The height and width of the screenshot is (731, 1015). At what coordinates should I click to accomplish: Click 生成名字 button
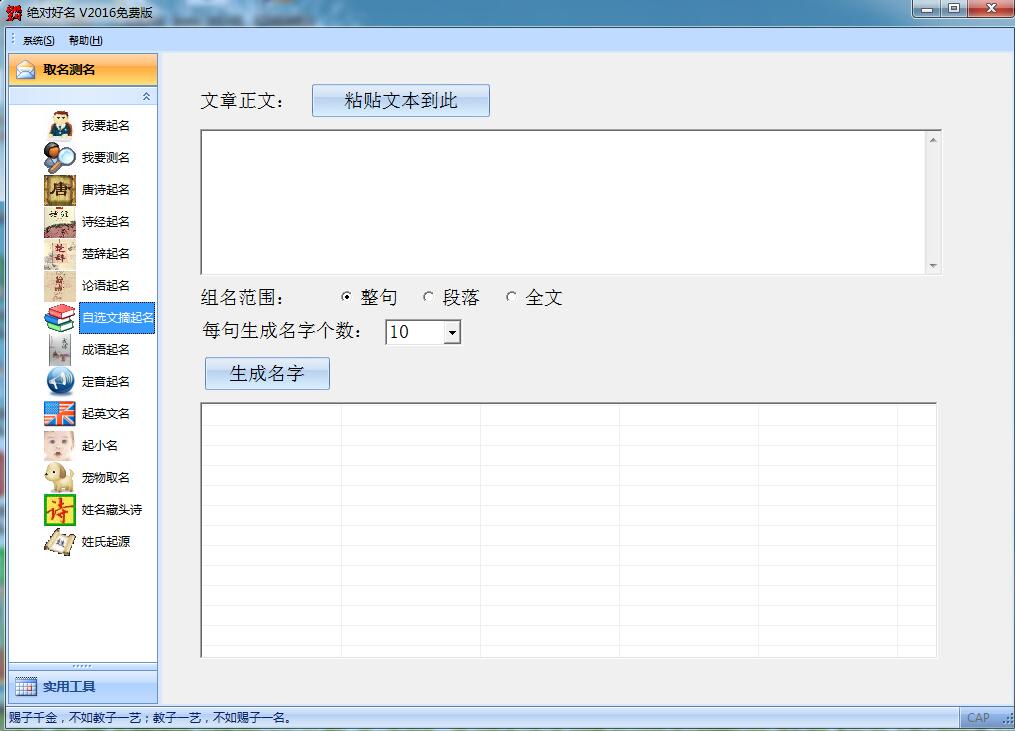pos(267,374)
